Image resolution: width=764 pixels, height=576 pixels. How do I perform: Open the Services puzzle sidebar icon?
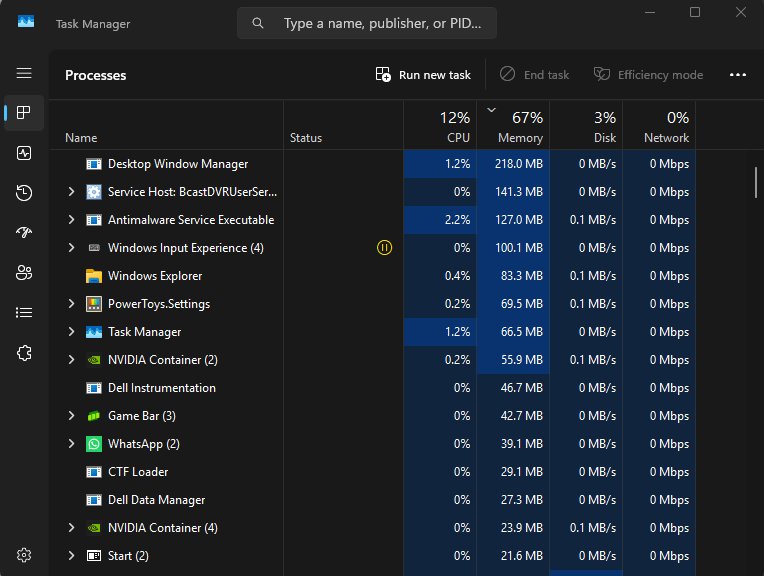click(24, 353)
